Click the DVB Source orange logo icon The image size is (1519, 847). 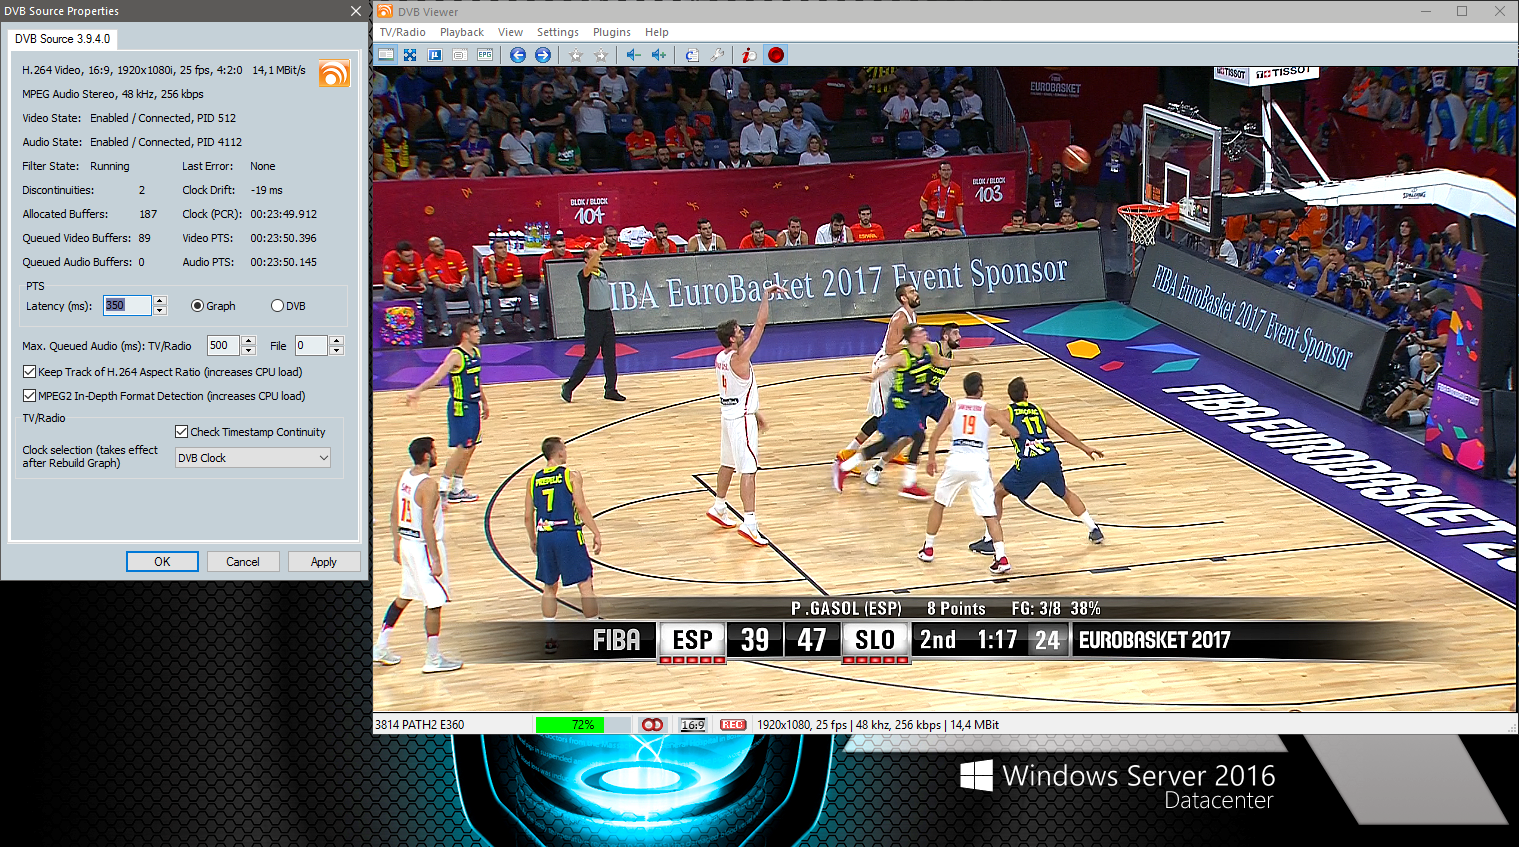334,73
